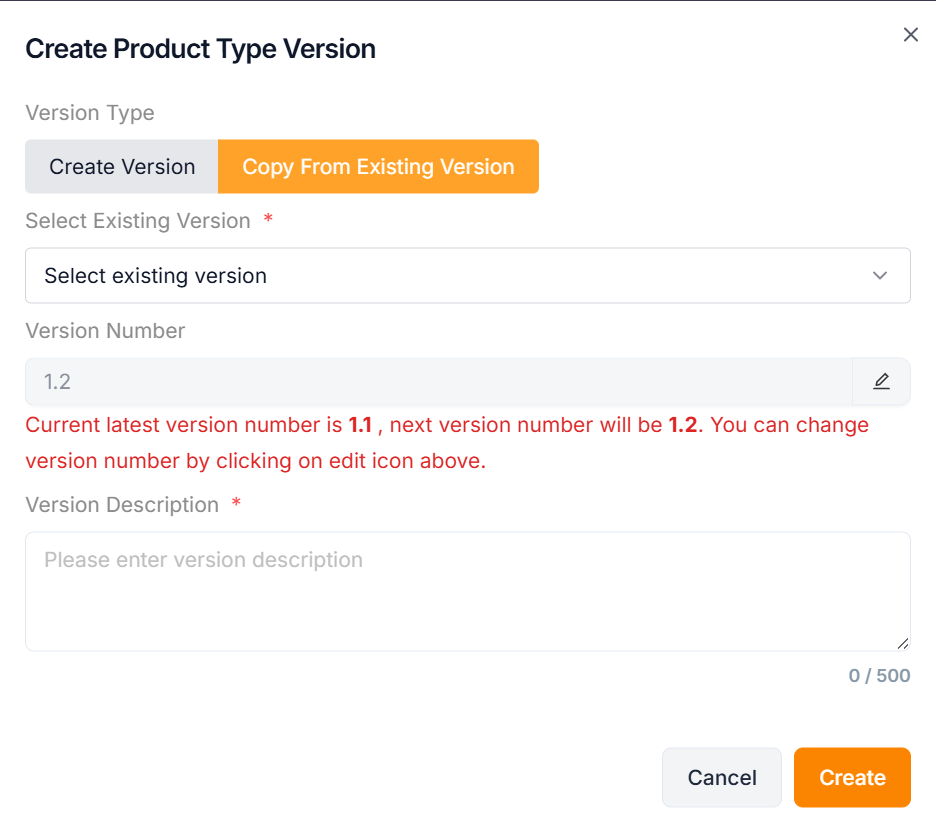Focus the version description text area
Screen dimensions: 936x837
click(x=467, y=592)
